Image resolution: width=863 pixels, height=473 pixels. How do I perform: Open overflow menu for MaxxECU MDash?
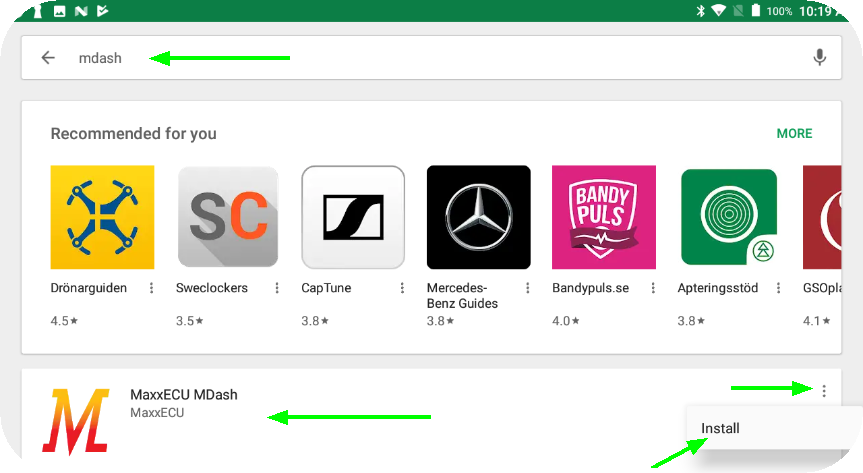click(x=824, y=391)
